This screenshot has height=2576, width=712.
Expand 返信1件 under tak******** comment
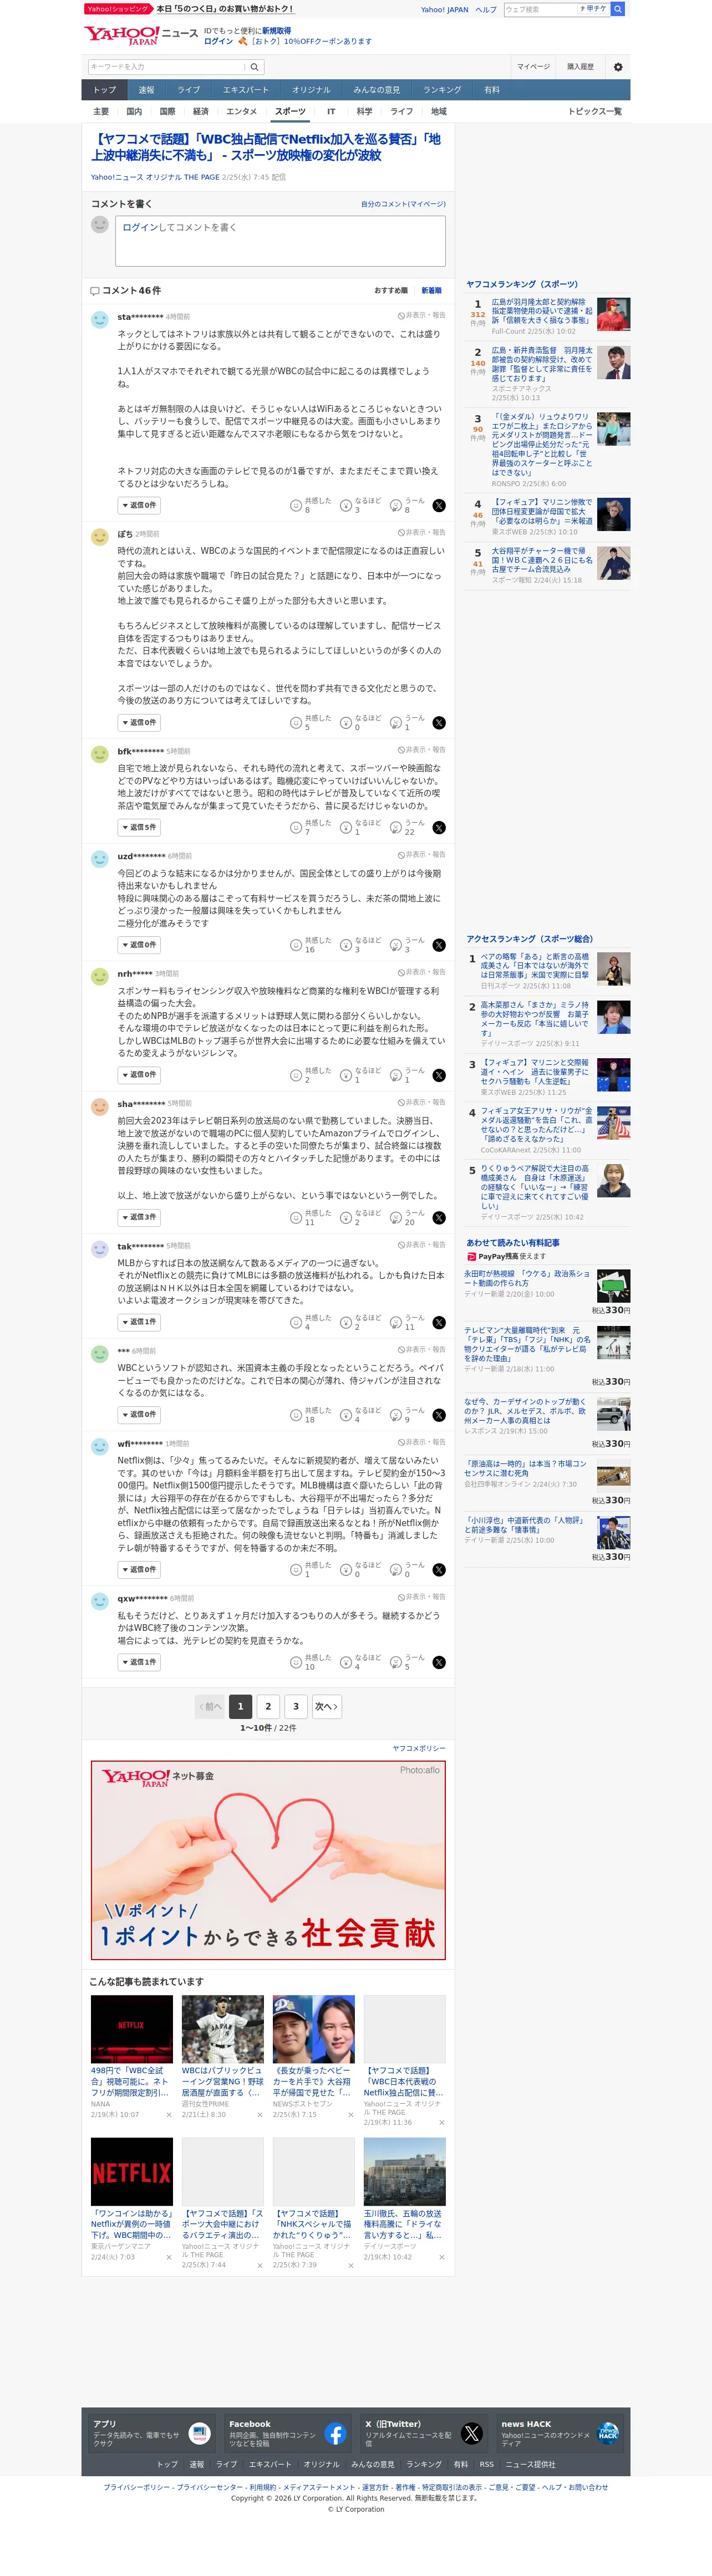click(x=139, y=1323)
